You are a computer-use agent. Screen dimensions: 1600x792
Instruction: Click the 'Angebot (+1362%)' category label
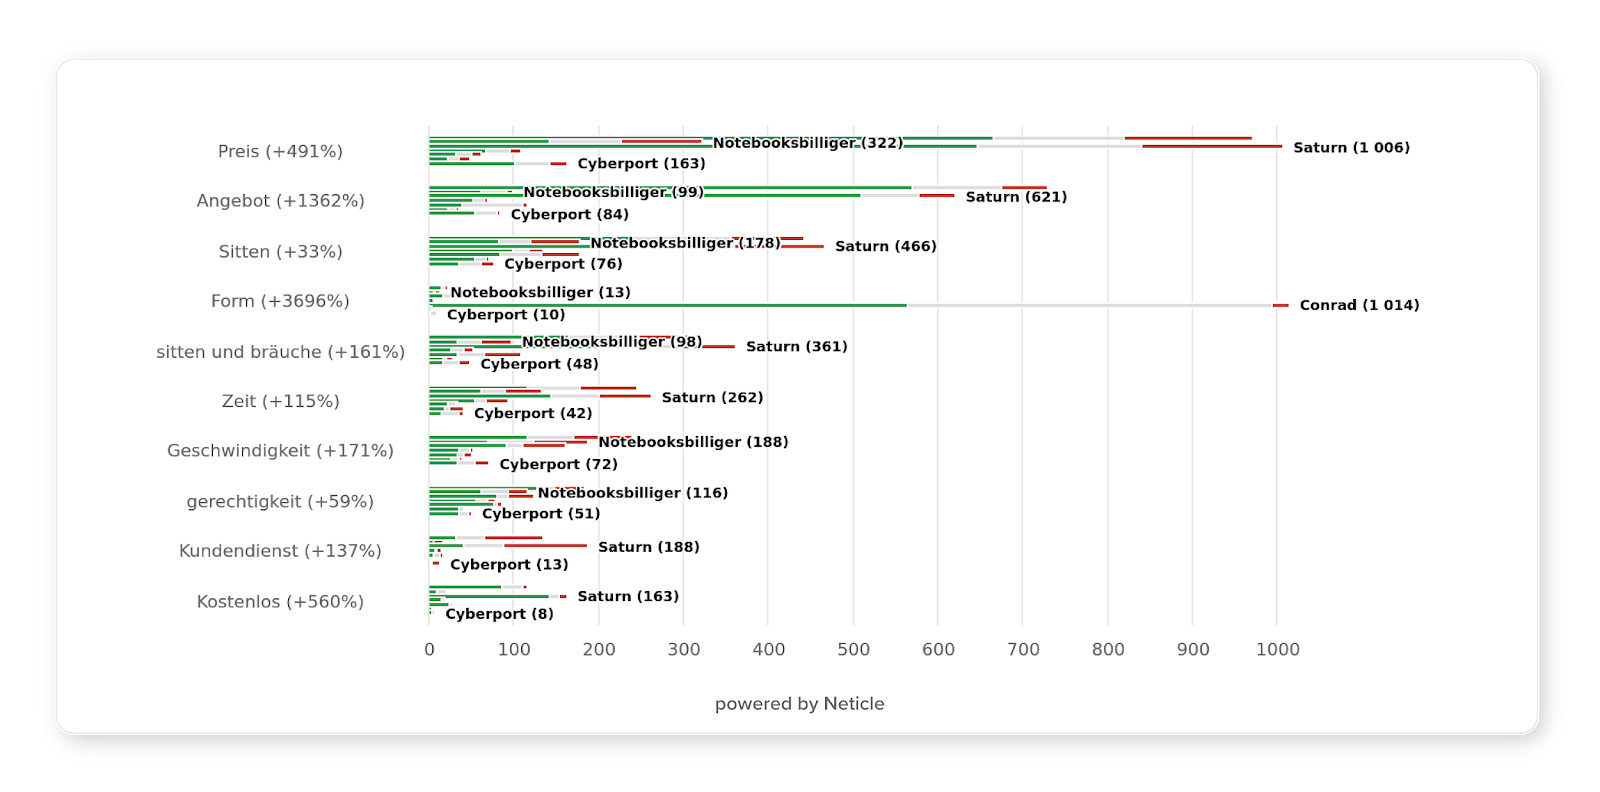click(x=280, y=201)
